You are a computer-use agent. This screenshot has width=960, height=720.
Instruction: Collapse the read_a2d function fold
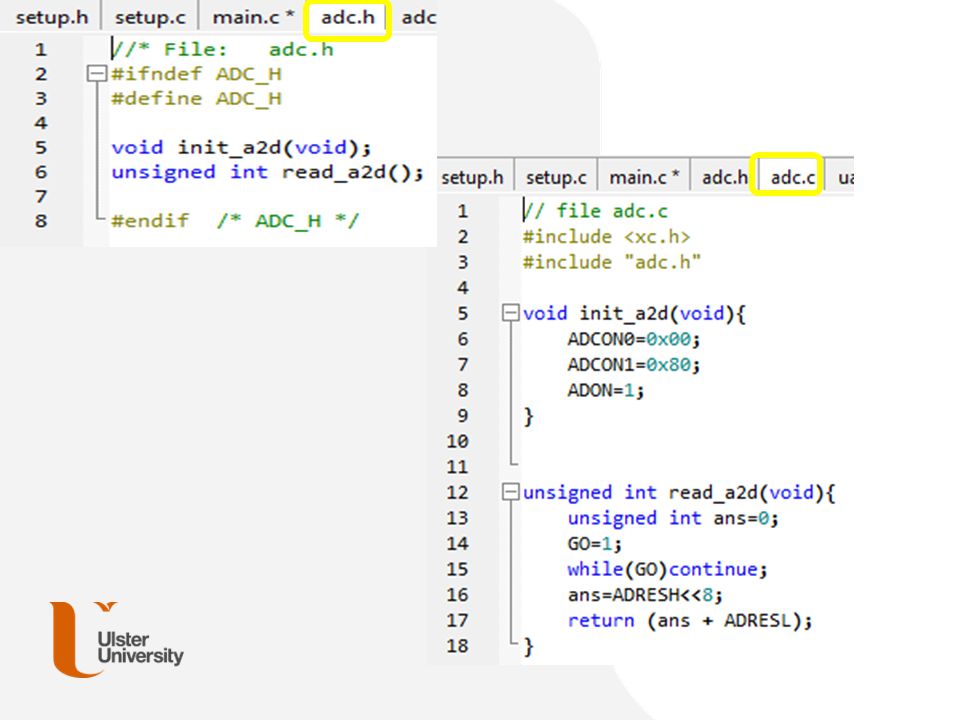(x=510, y=492)
